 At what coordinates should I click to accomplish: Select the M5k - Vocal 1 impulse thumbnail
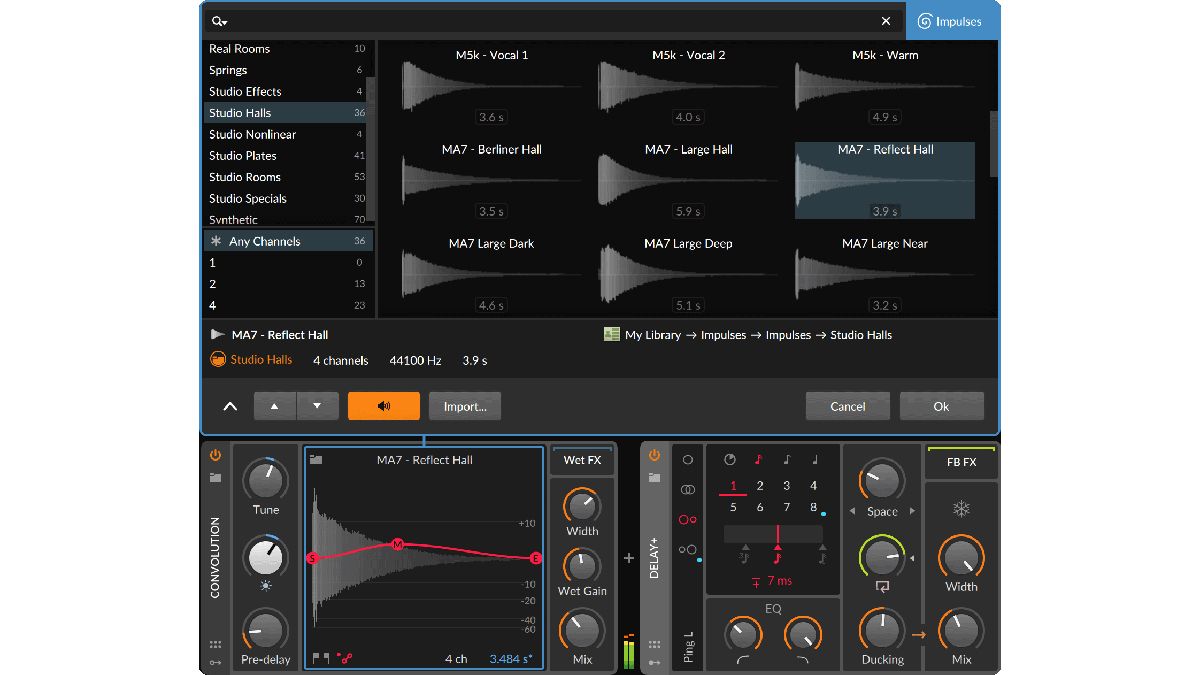tap(491, 86)
